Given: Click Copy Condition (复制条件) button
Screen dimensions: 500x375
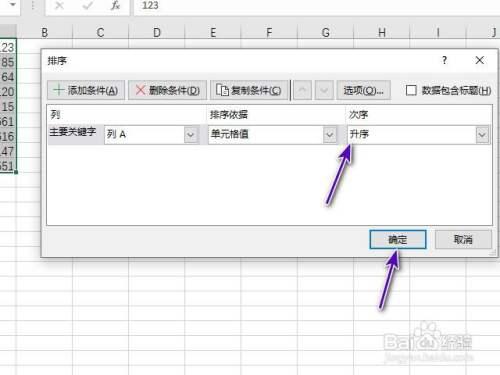Looking at the screenshot, I should [249, 90].
